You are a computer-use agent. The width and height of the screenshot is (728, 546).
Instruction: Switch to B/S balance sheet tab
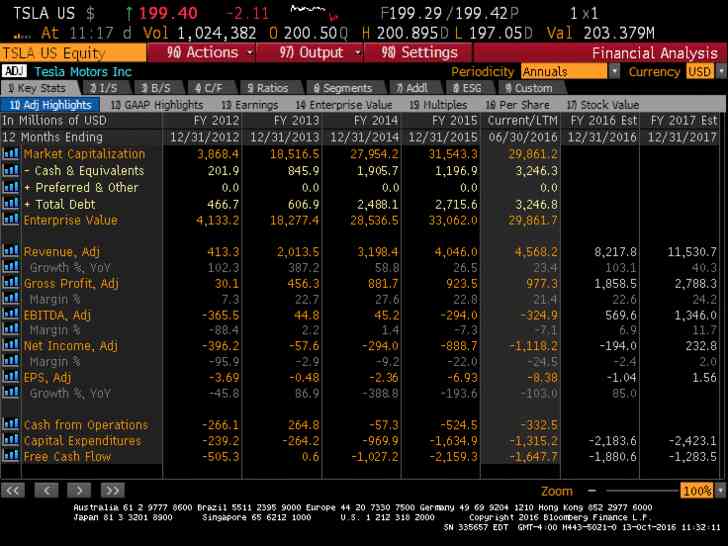pos(156,88)
